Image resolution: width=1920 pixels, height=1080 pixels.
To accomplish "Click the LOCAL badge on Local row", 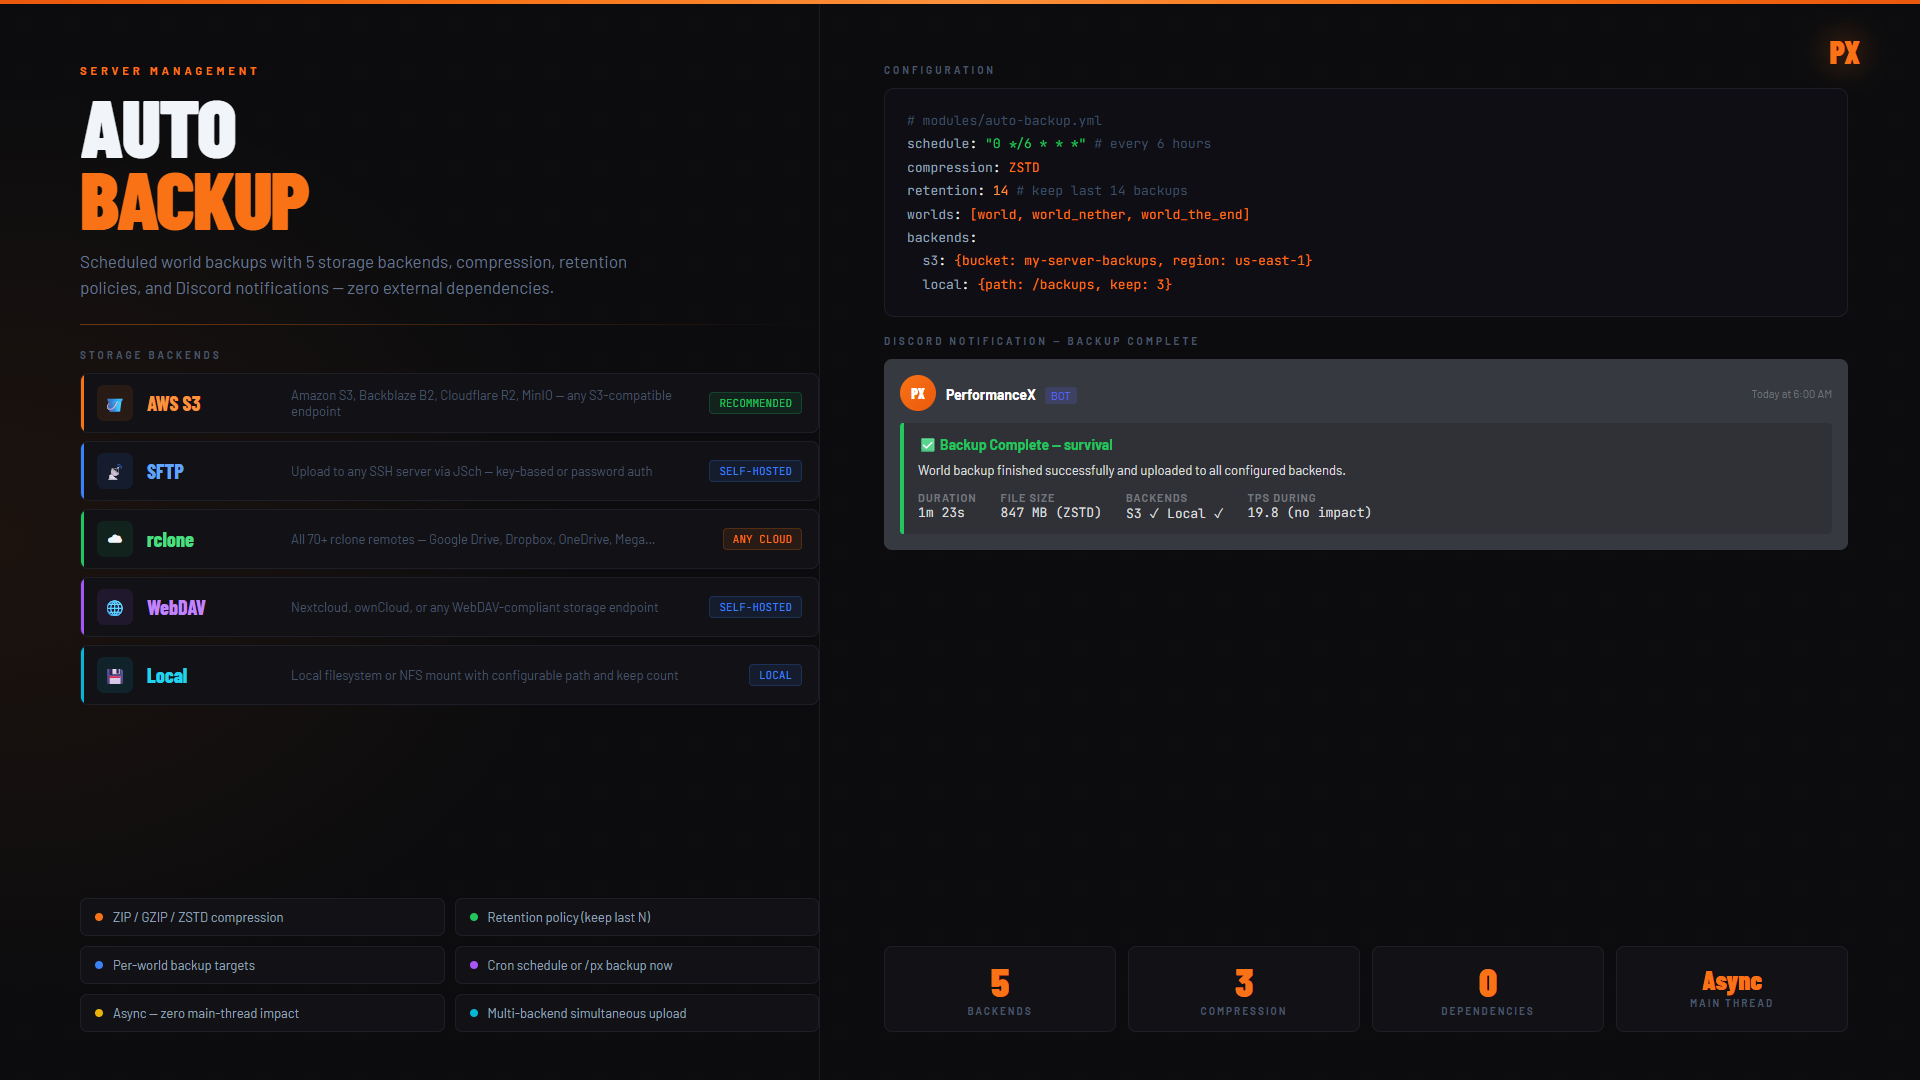I will [775, 675].
